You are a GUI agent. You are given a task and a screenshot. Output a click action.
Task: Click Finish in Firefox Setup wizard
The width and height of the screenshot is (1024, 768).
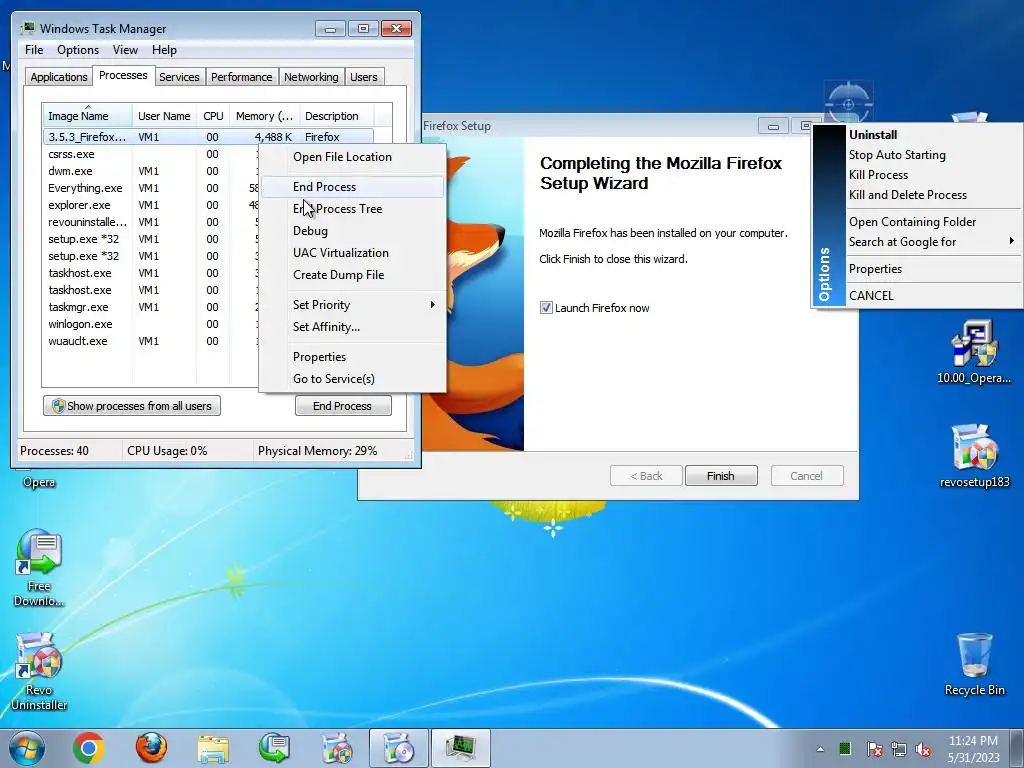(721, 476)
